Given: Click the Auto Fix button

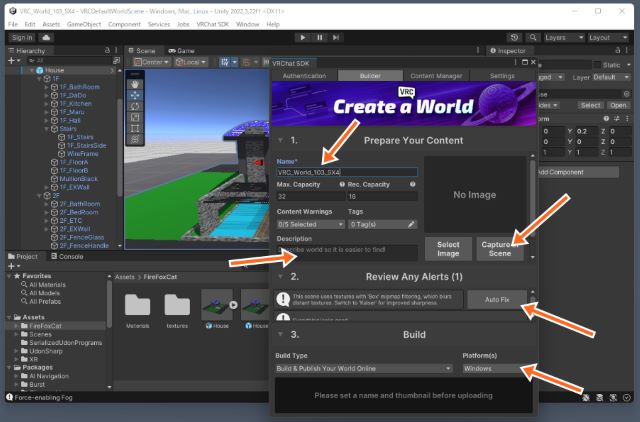Looking at the screenshot, I should pyautogui.click(x=497, y=300).
